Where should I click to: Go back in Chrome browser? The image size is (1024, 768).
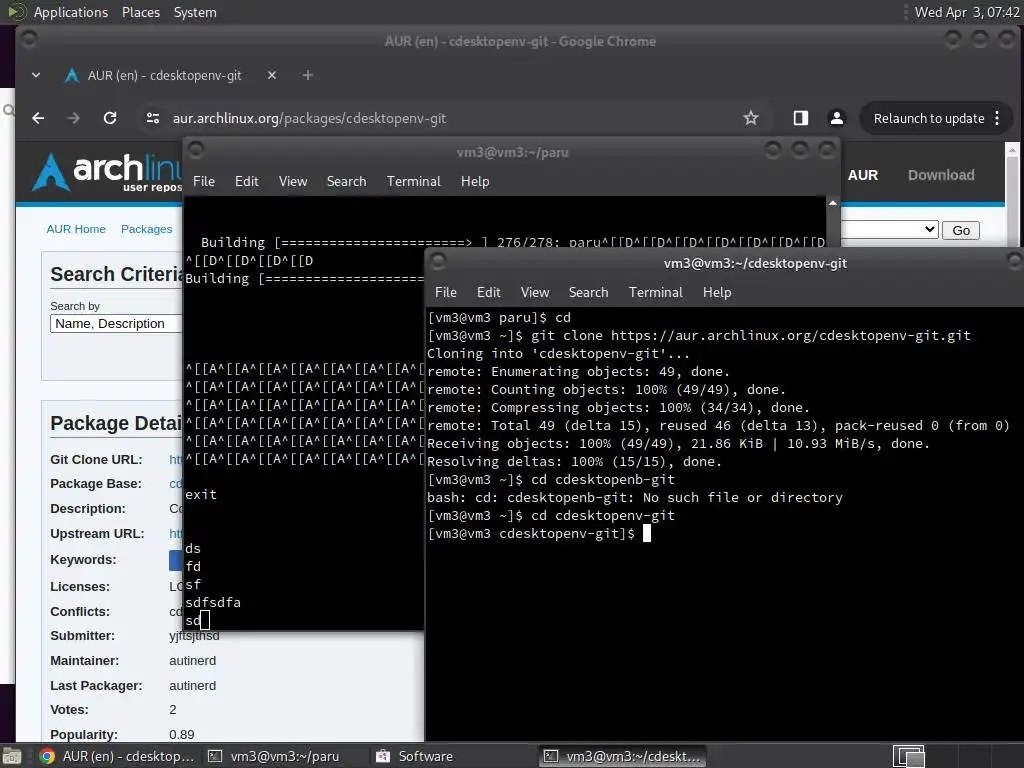point(38,118)
